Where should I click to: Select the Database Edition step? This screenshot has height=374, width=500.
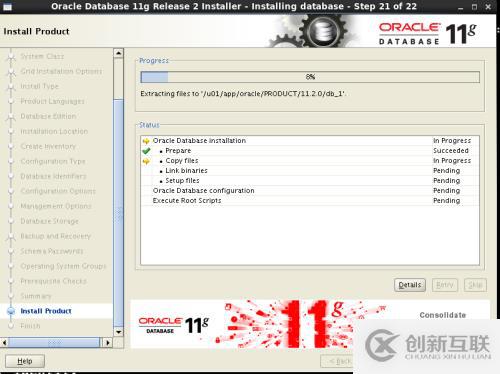(x=48, y=116)
